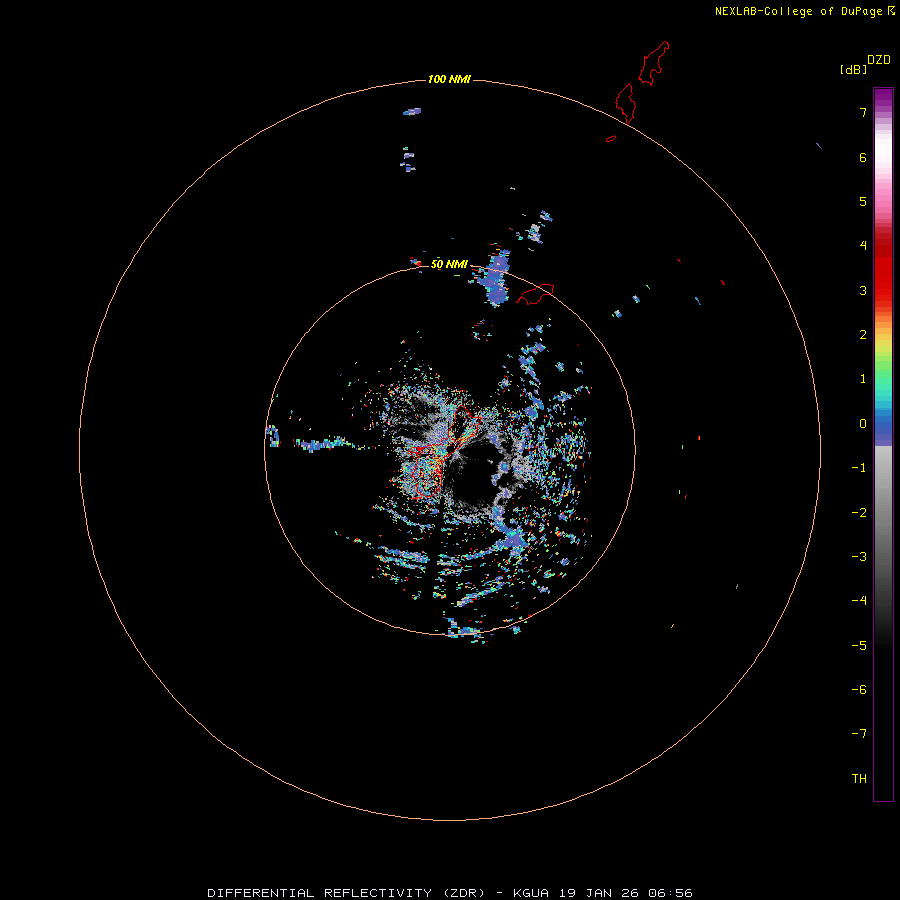Click the -4 value on color scale
900x900 pixels.
[x=859, y=600]
